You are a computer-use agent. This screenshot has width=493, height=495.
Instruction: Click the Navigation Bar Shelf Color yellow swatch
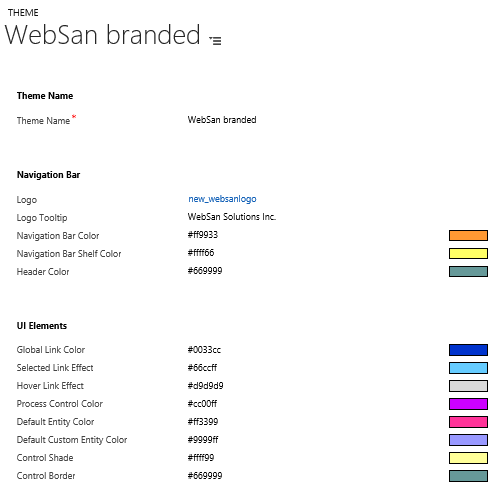point(468,253)
